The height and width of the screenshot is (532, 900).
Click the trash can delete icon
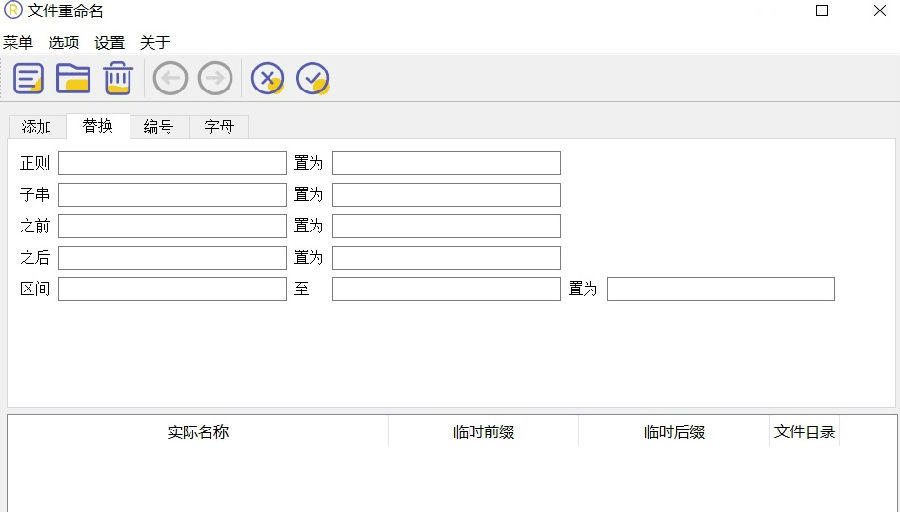(x=118, y=78)
